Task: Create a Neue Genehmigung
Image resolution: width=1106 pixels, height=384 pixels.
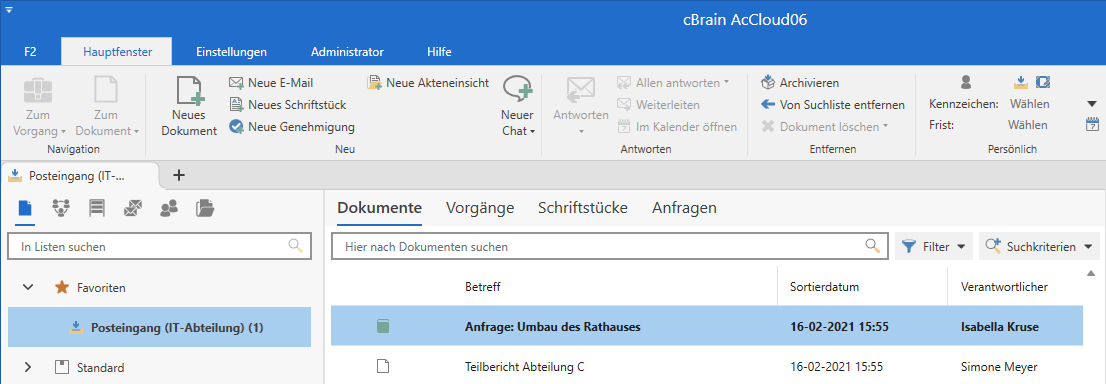Action: (x=291, y=127)
